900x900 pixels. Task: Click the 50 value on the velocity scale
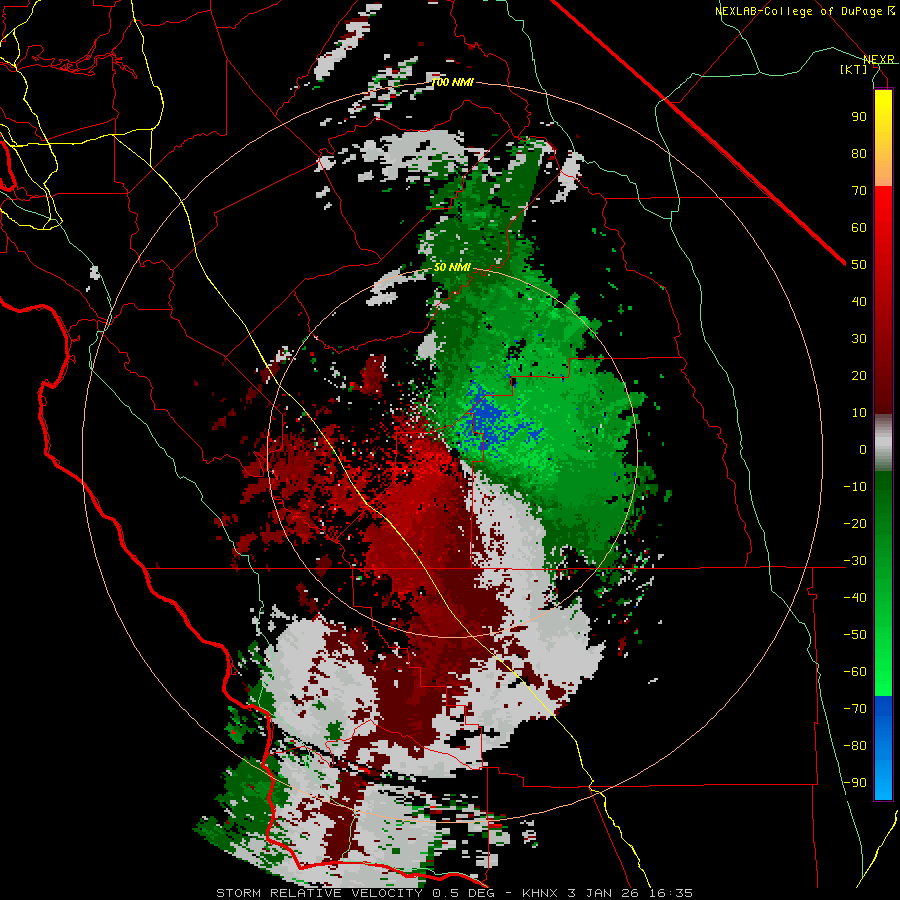(859, 265)
